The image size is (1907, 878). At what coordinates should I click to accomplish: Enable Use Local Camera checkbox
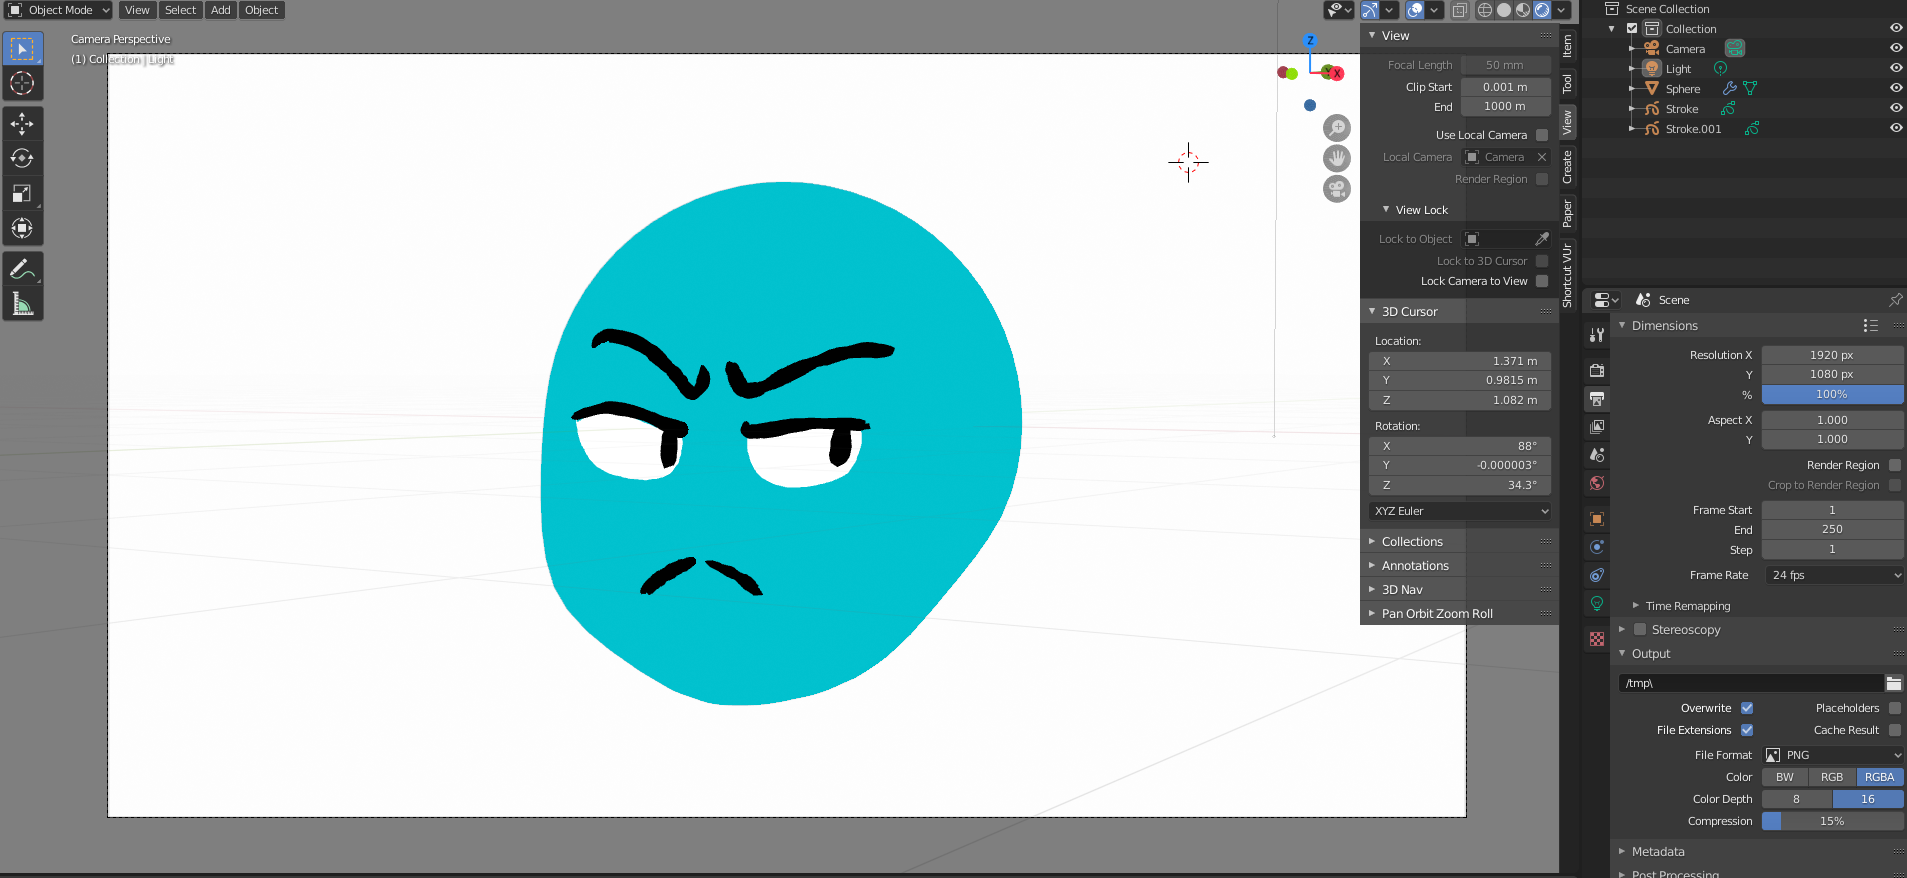(1542, 135)
